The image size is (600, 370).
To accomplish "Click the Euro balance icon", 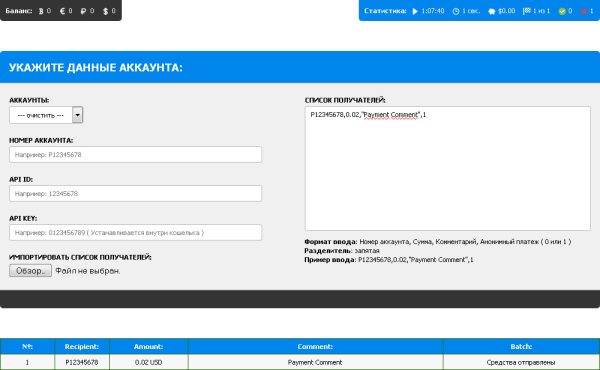I will coord(62,11).
